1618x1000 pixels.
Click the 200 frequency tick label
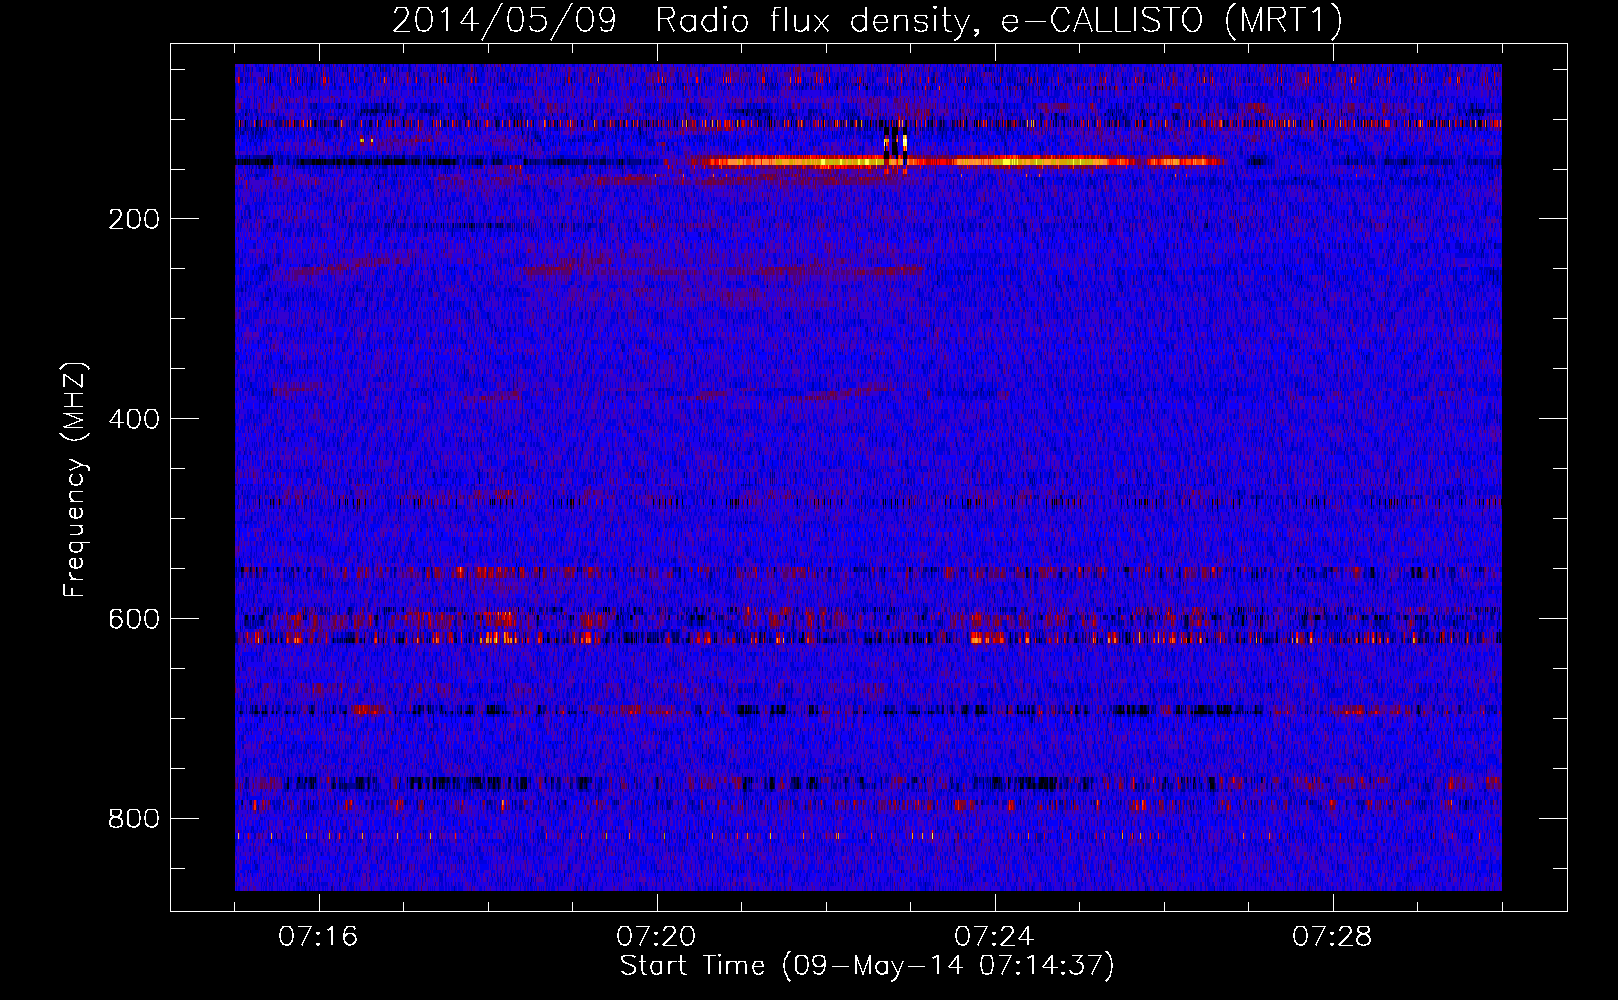tap(134, 219)
